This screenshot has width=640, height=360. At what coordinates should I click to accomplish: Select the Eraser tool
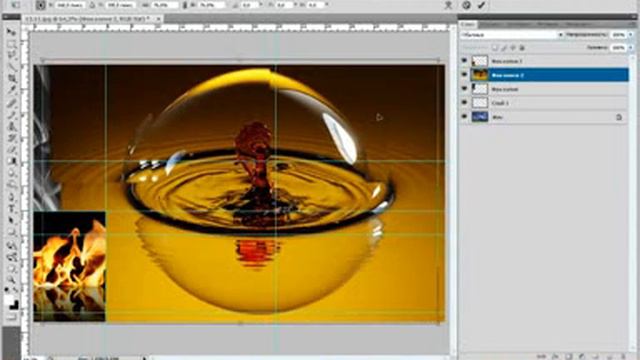click(11, 150)
